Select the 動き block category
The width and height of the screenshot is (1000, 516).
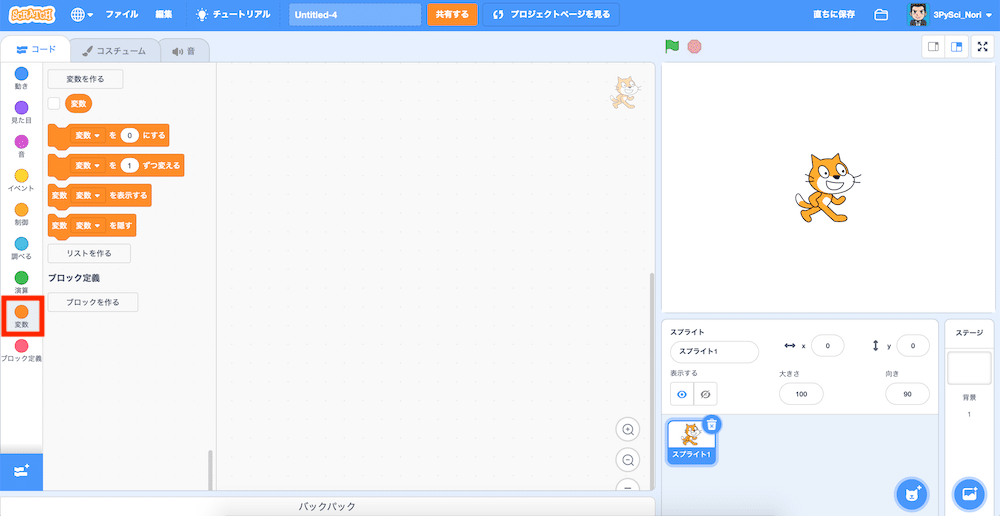point(21,78)
